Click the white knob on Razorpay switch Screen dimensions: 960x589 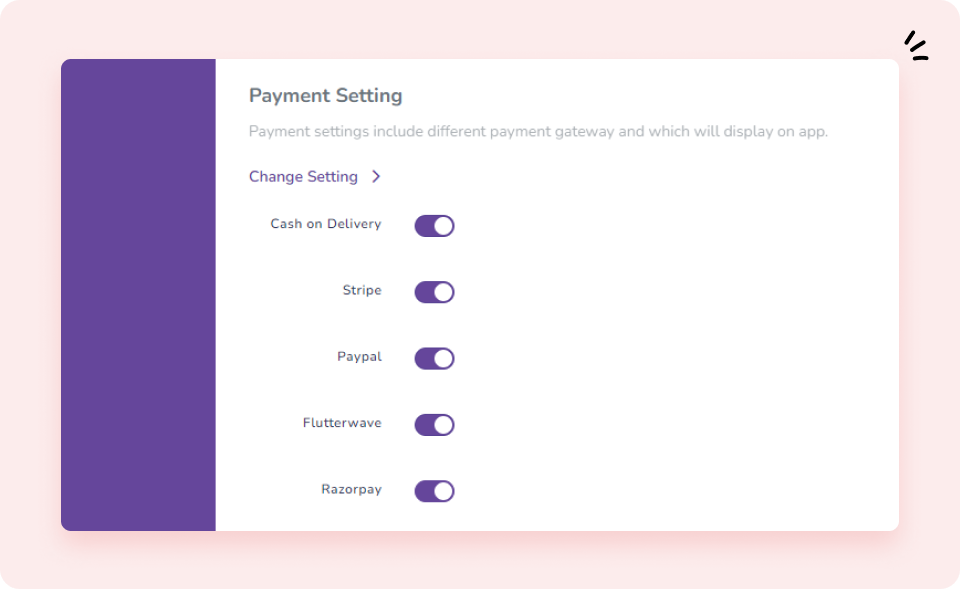[x=443, y=491]
